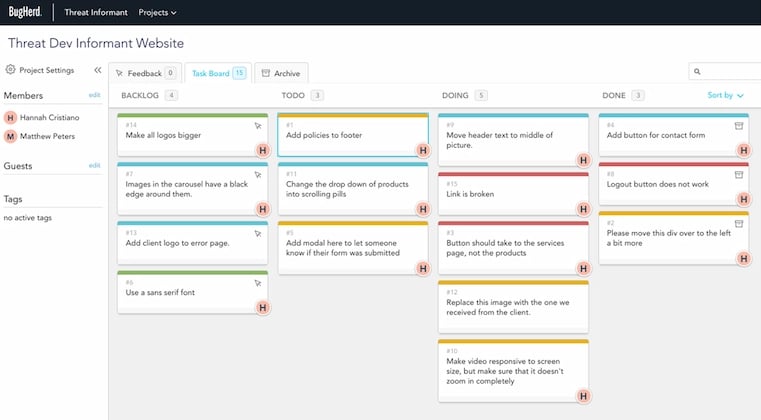Switch to the Feedback tab

[x=144, y=73]
